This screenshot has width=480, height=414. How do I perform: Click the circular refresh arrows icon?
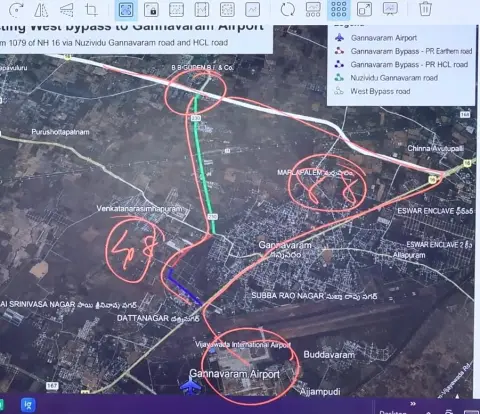[288, 9]
